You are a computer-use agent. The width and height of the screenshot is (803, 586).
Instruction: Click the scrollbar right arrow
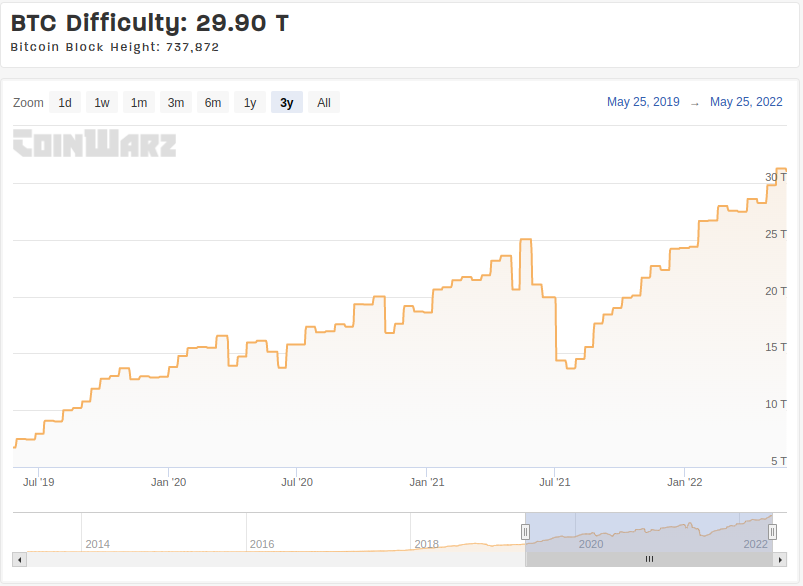[780, 559]
